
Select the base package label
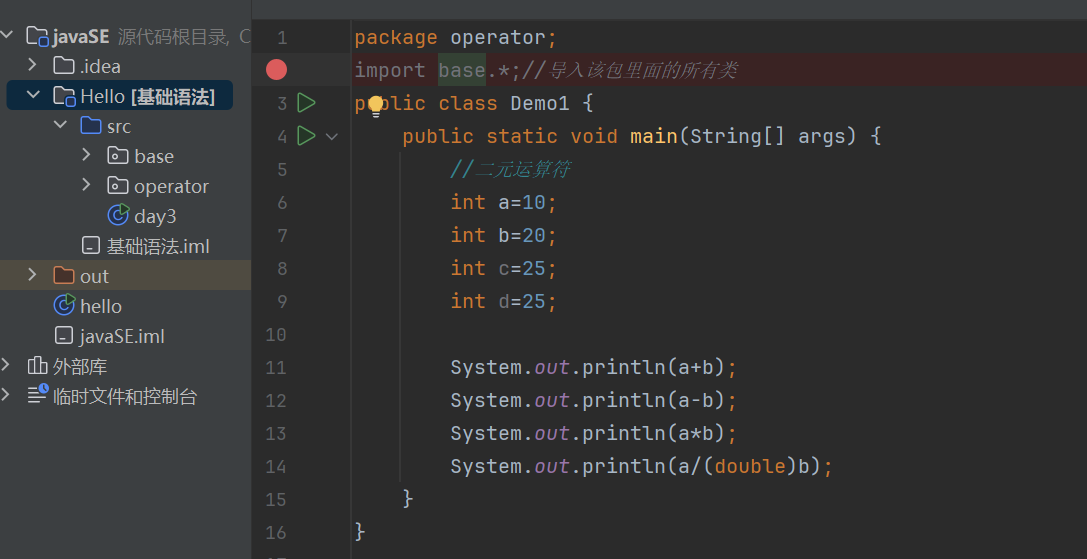(154, 156)
